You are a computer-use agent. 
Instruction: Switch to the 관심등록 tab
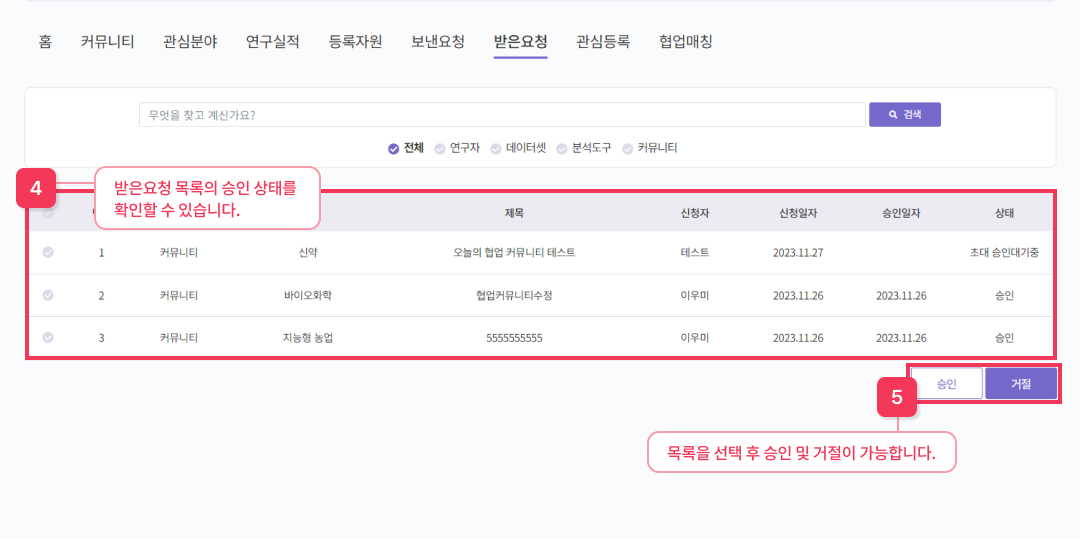click(x=603, y=41)
